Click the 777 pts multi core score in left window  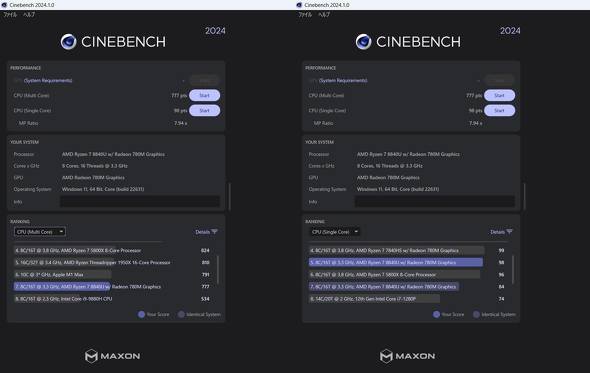[x=179, y=96]
